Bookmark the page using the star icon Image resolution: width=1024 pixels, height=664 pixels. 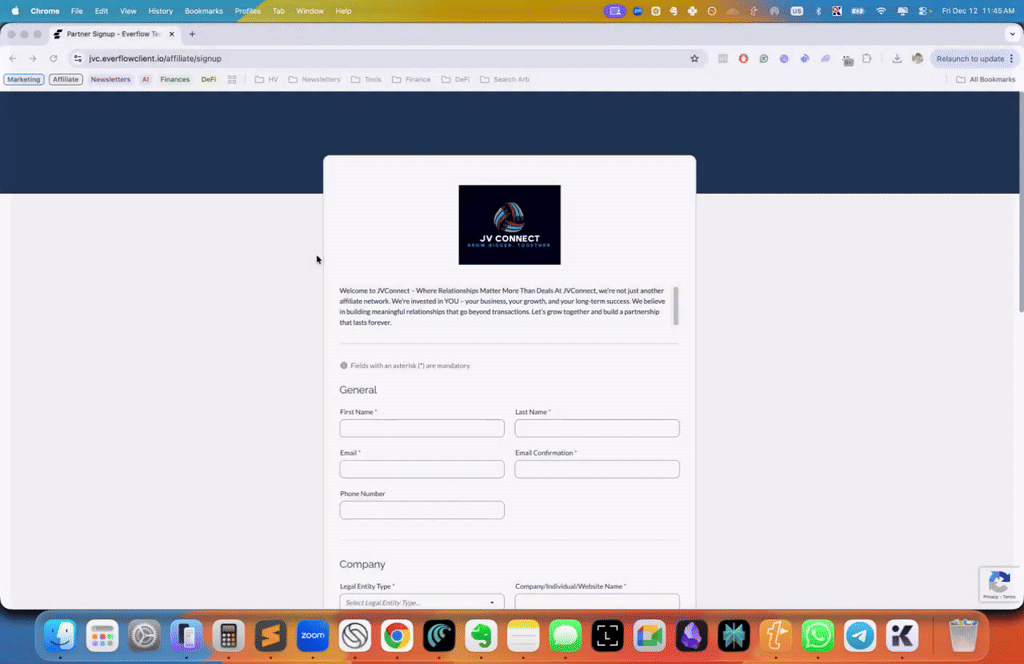tap(694, 58)
